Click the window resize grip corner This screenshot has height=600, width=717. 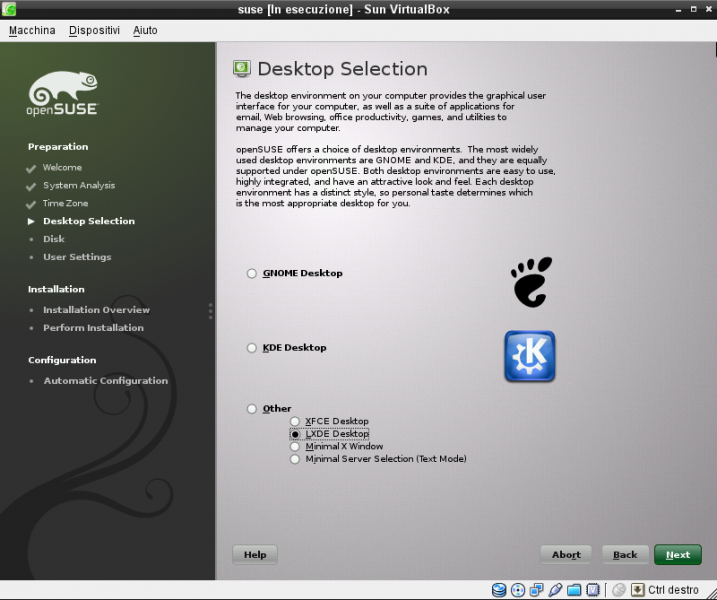pyautogui.click(x=710, y=593)
